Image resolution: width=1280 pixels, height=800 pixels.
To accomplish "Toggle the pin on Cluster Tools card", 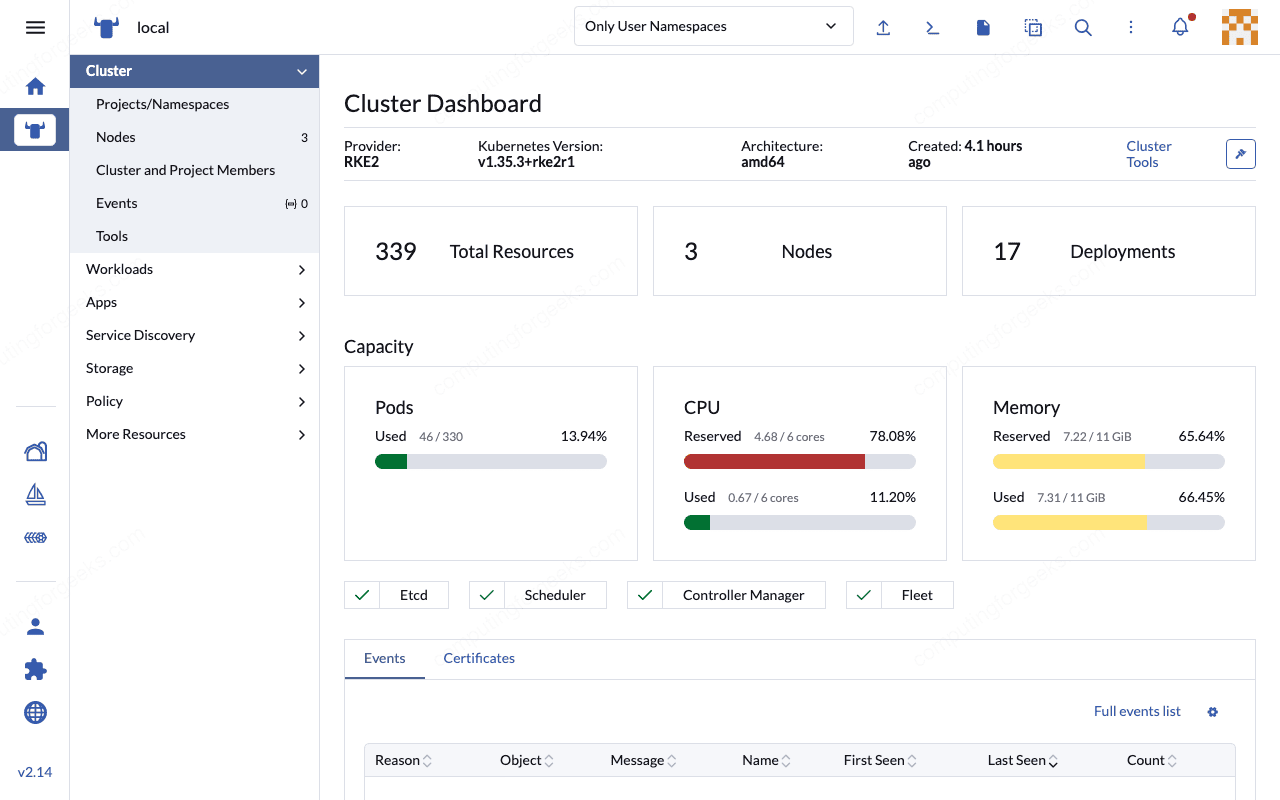I will (x=1240, y=154).
